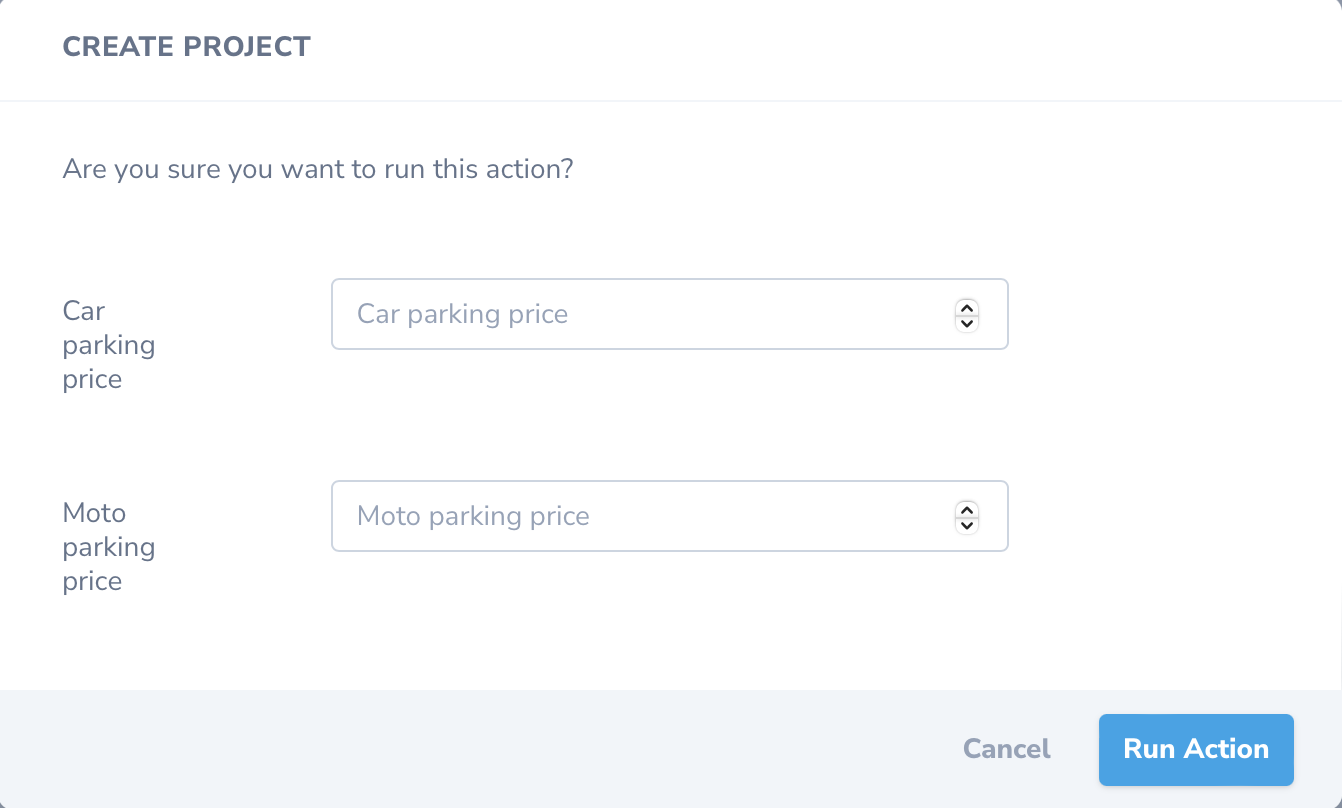
Task: Click the Moto parking price increment arrow
Action: pyautogui.click(x=966, y=509)
